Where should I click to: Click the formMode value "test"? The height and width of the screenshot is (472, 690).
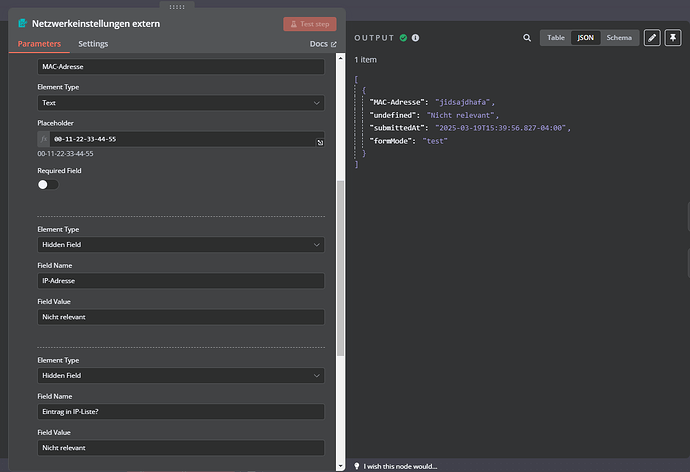435,141
